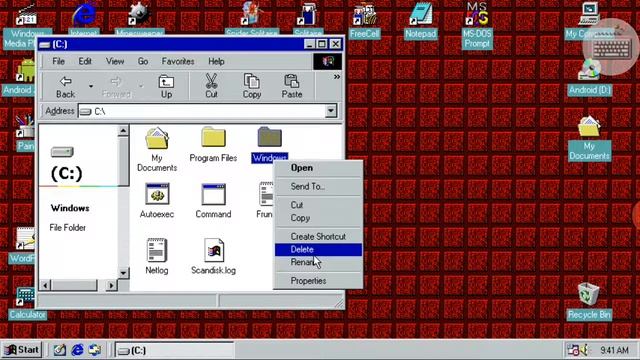Launch Internet Explorer from quick launch

77,350
